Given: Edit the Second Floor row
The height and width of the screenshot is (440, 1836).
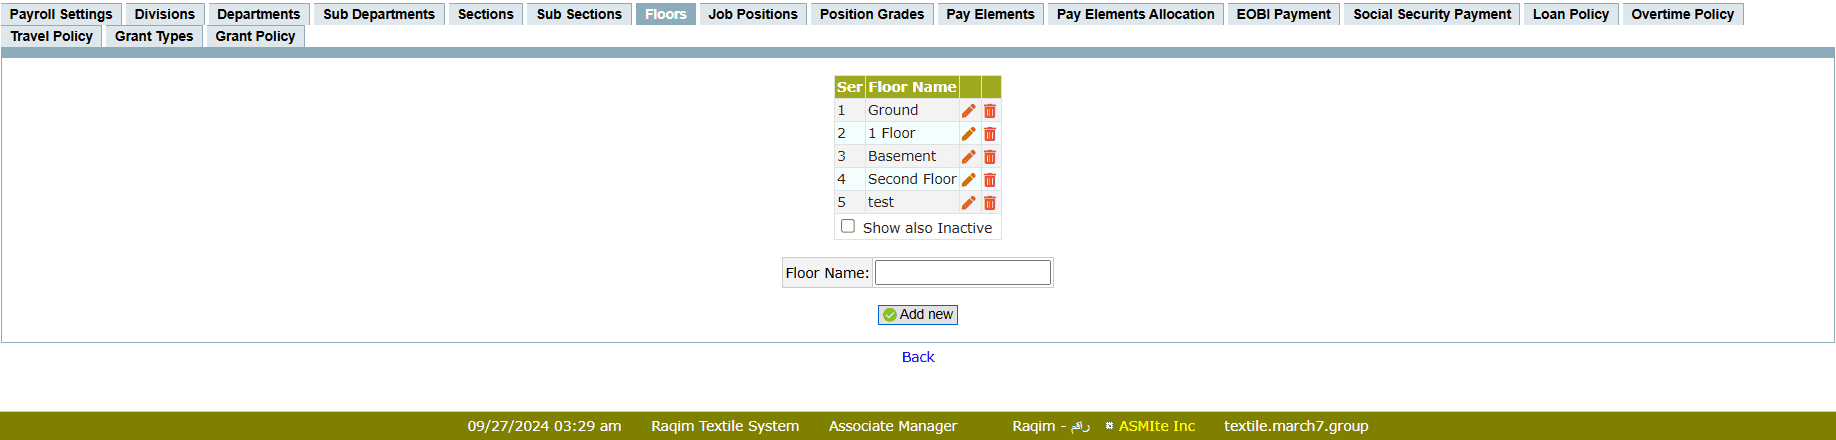Looking at the screenshot, I should tap(968, 180).
